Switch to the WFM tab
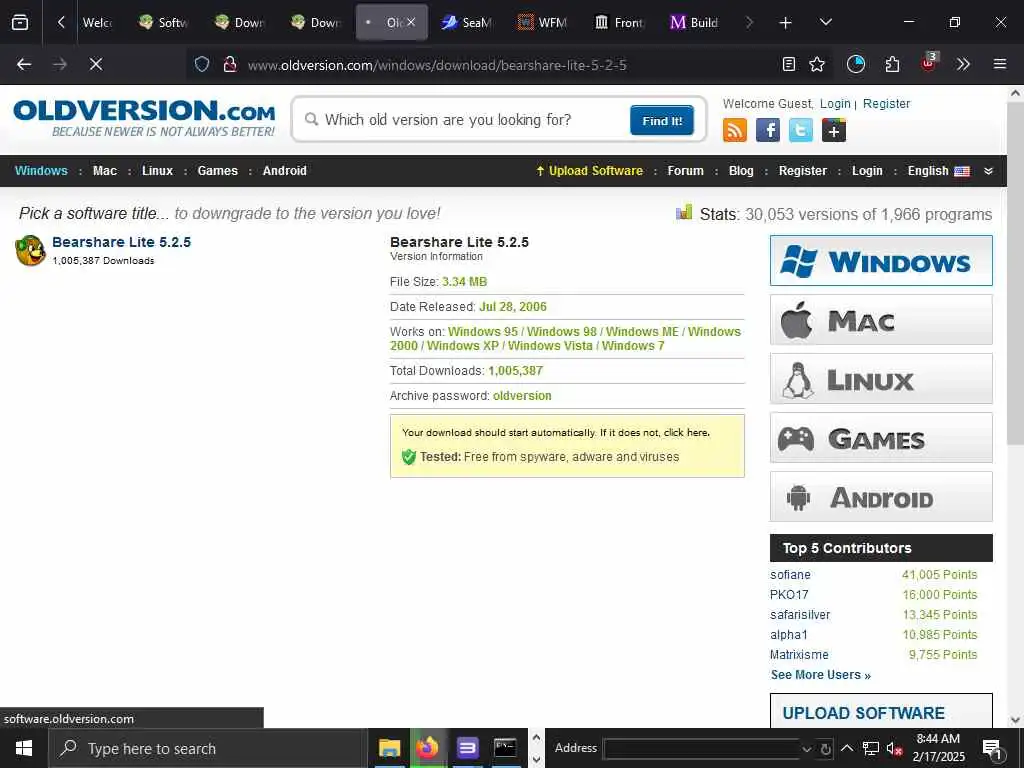Viewport: 1024px width, 768px height. point(543,22)
